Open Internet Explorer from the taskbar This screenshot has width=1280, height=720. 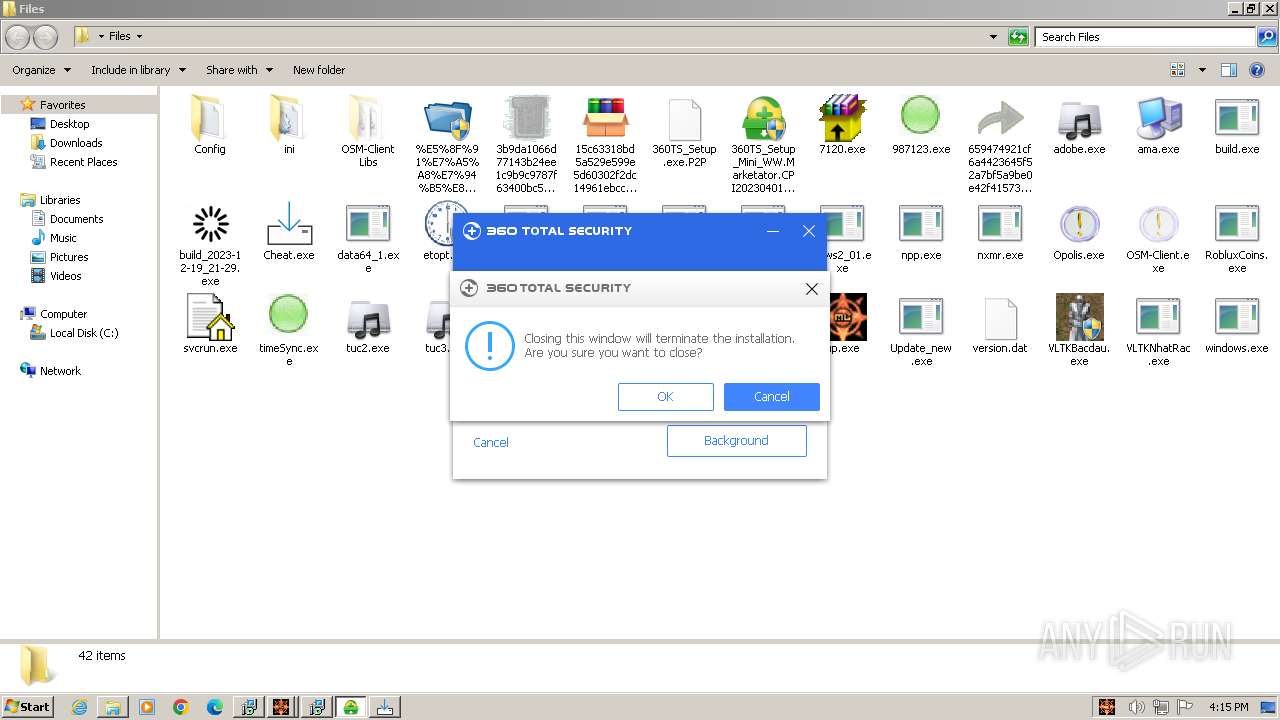(79, 707)
